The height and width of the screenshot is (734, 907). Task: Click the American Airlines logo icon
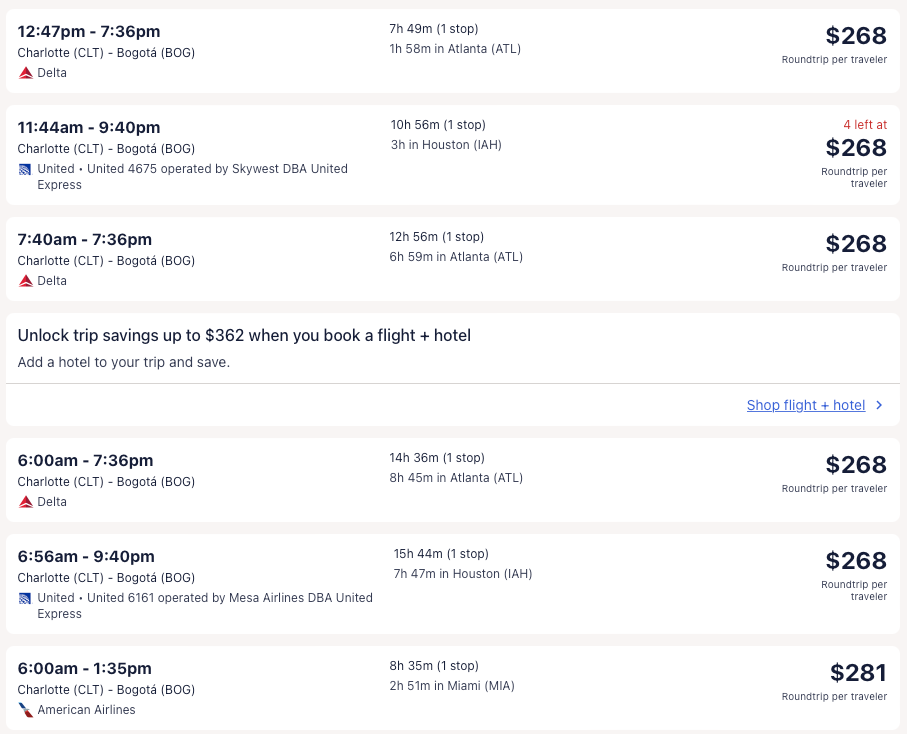point(26,710)
